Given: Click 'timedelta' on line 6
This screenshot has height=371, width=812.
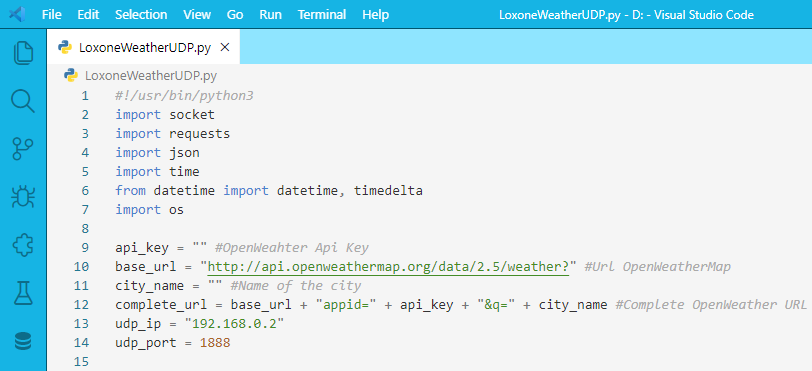Looking at the screenshot, I should coord(388,191).
